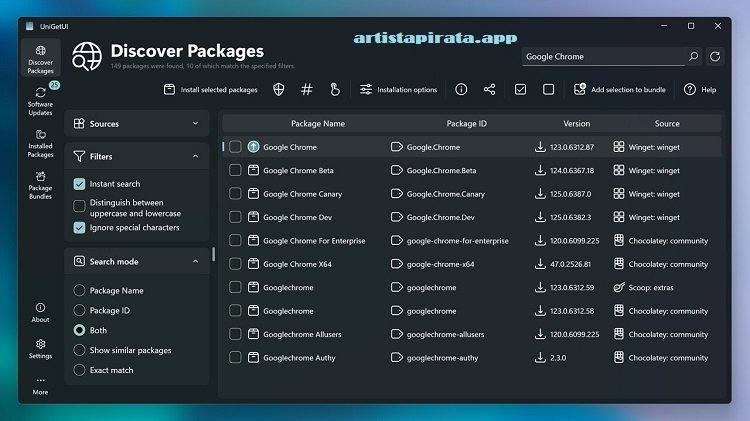Open Installation options
The width and height of the screenshot is (750, 421).
click(398, 89)
